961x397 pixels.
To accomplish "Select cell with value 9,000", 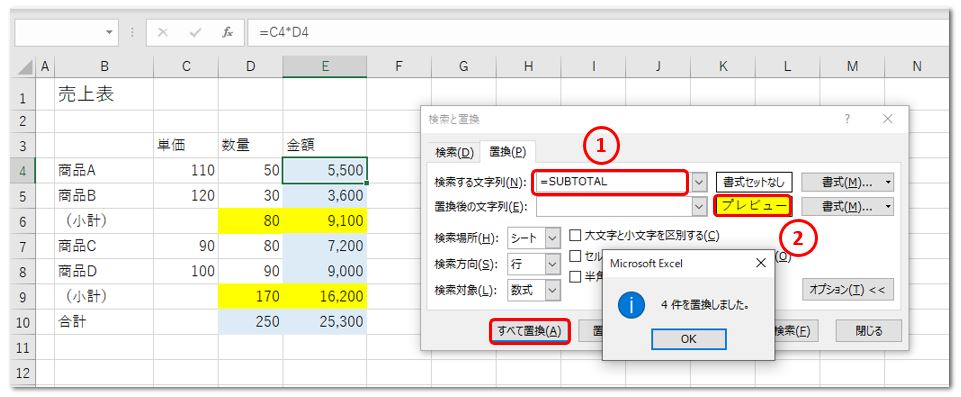I will [x=325, y=271].
